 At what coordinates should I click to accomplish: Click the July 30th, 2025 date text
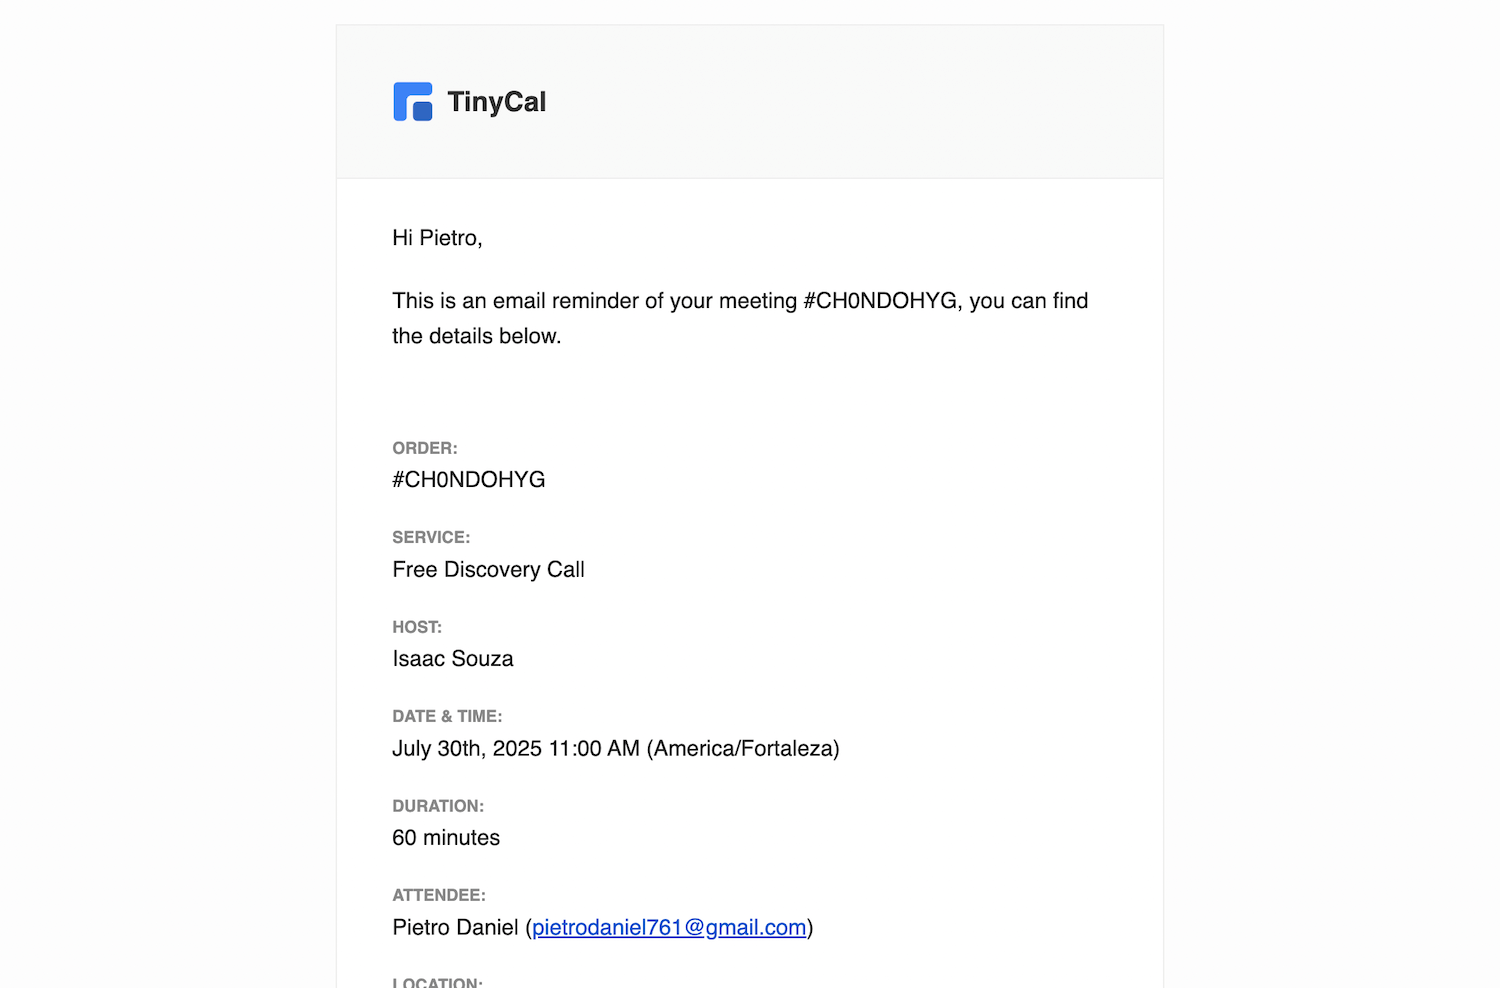(x=467, y=749)
